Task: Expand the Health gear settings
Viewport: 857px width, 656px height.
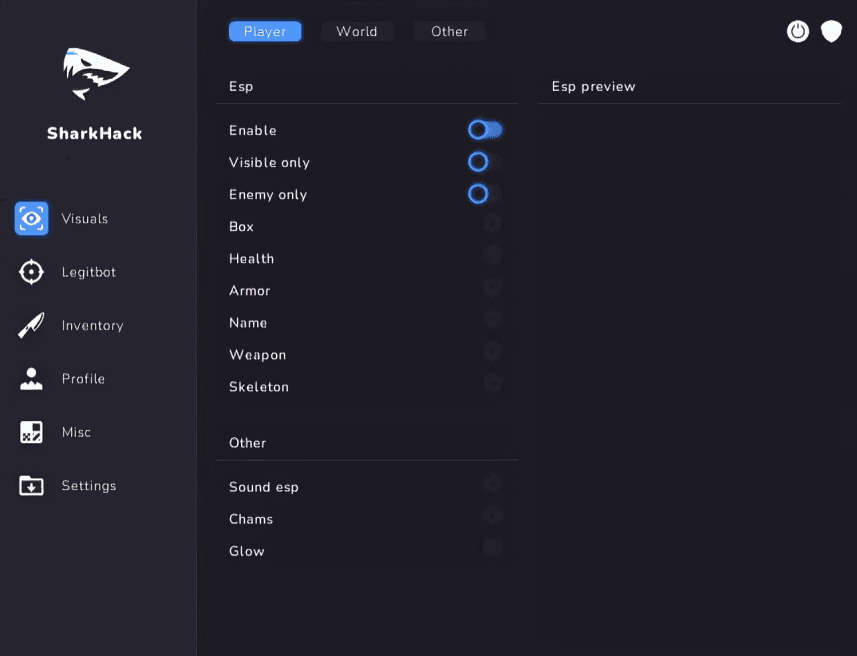Action: pyautogui.click(x=492, y=256)
